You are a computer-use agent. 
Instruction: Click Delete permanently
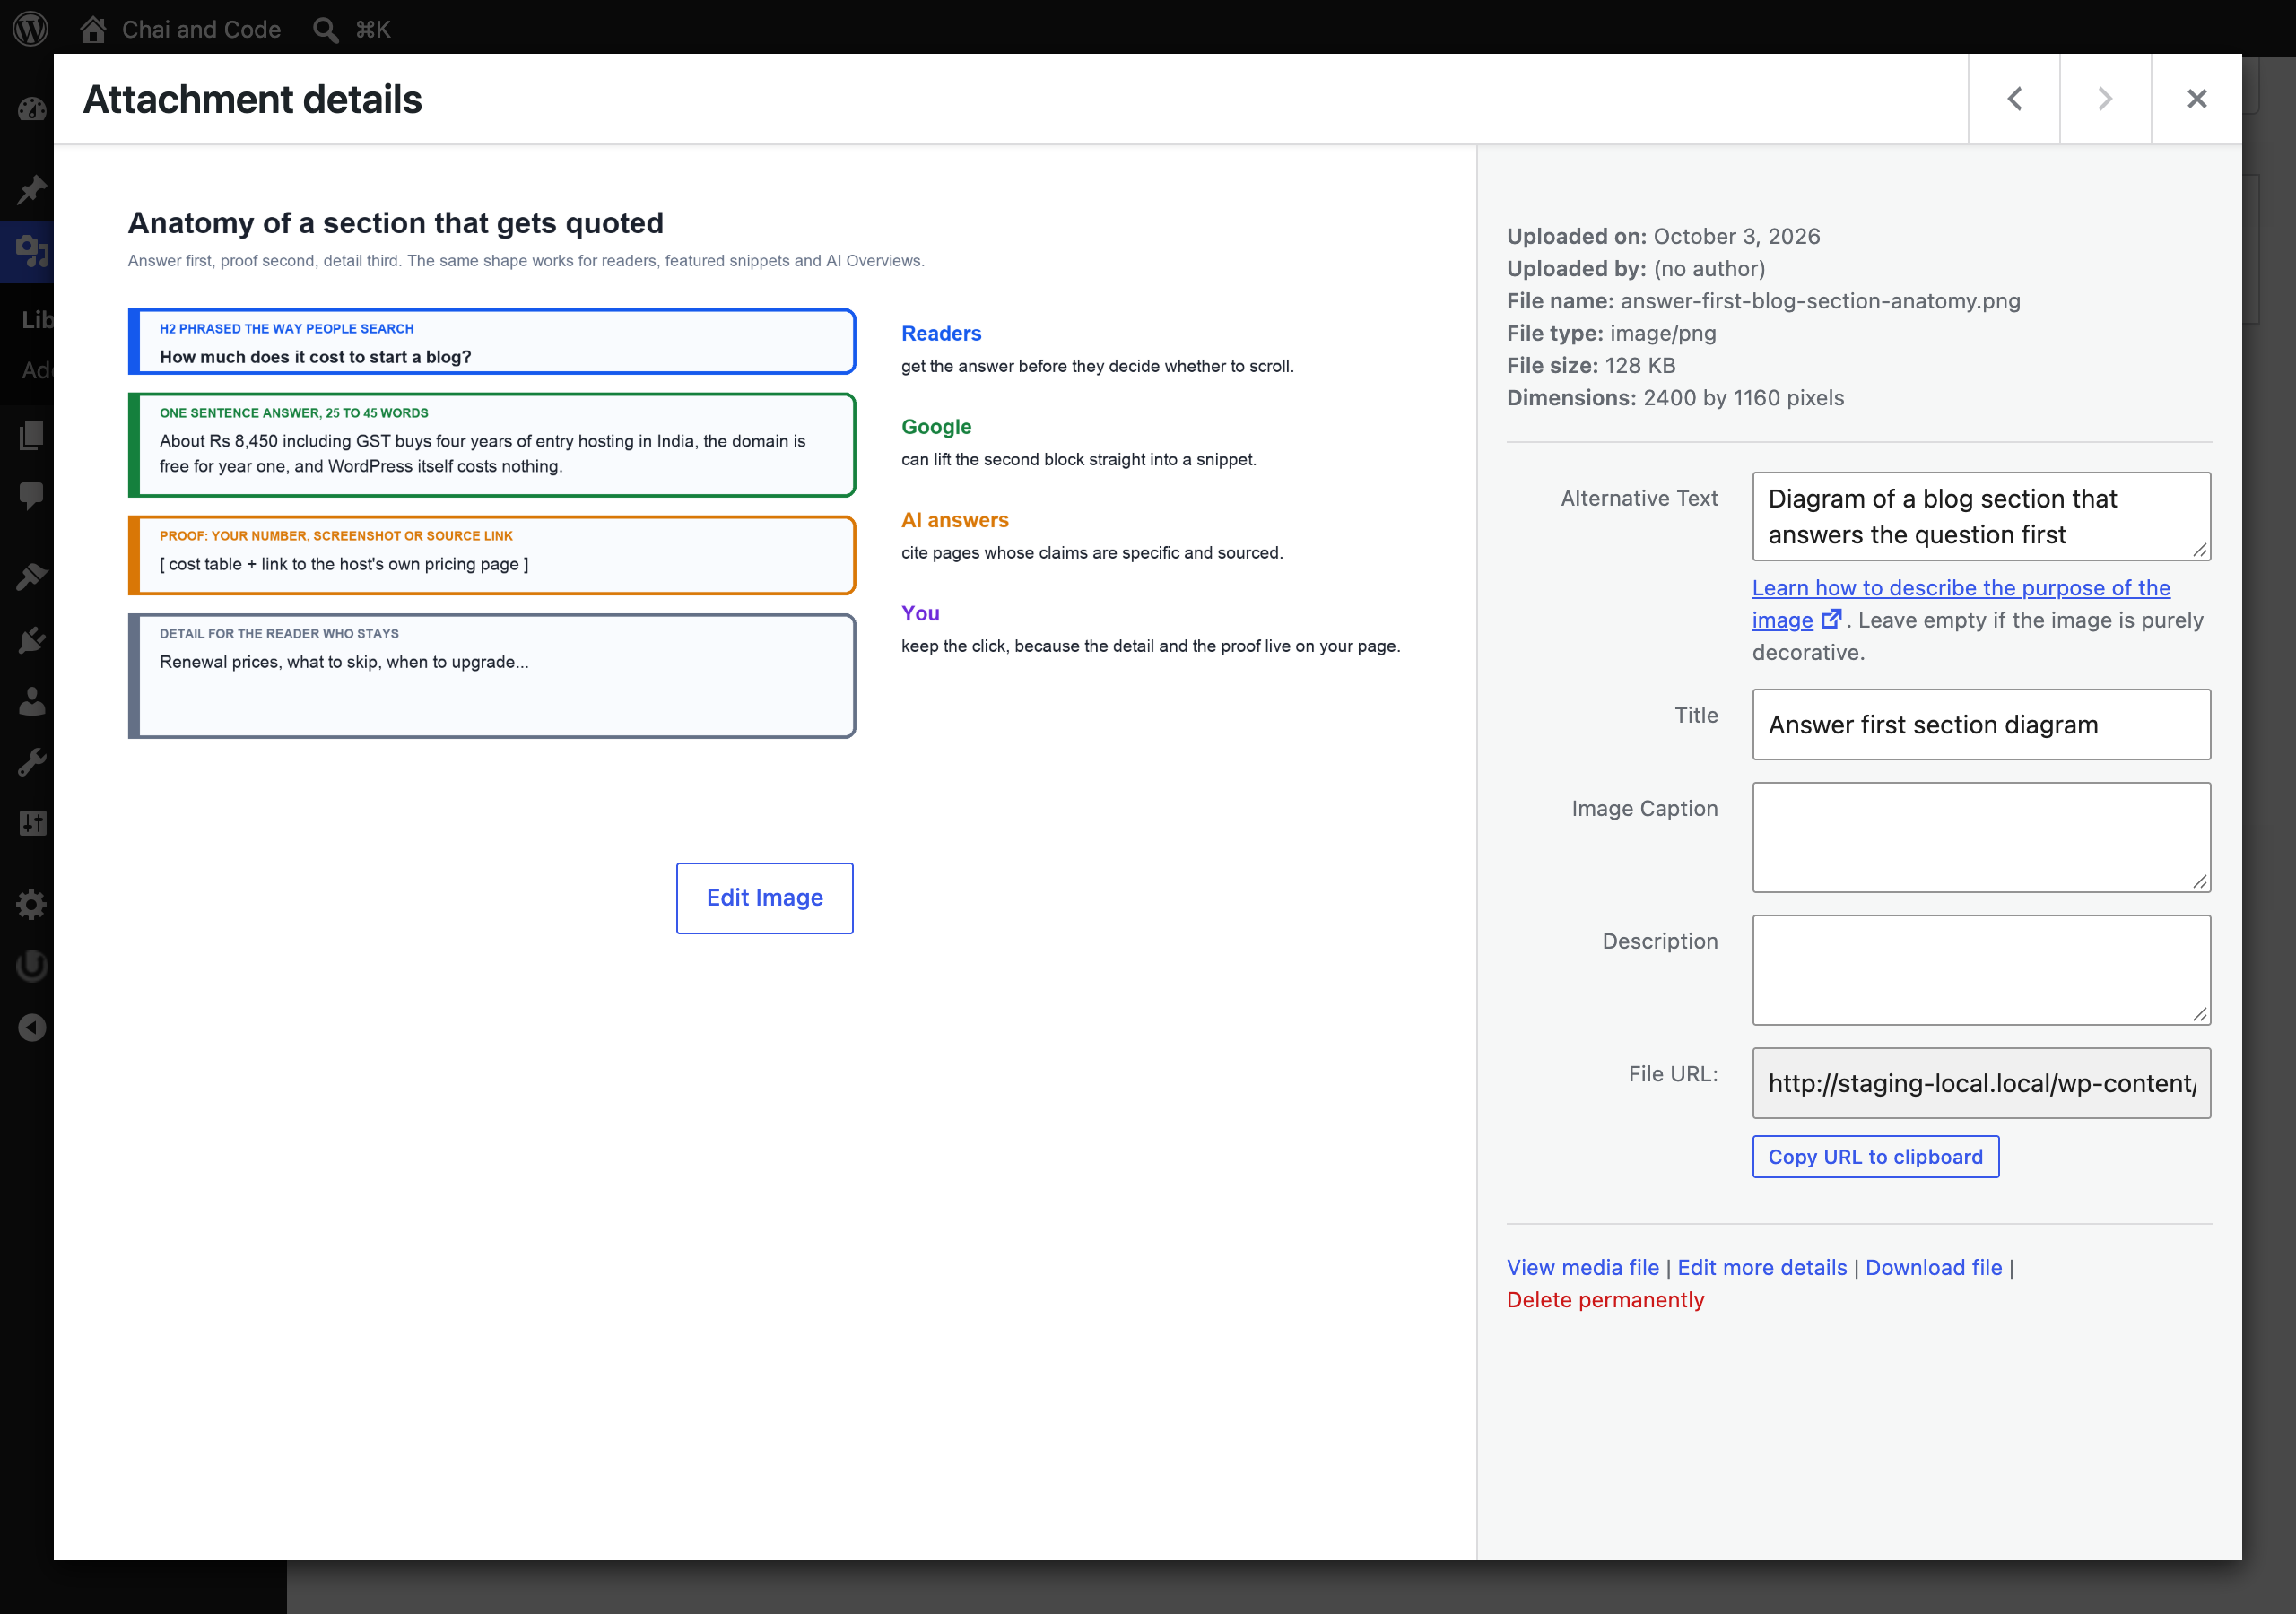1605,1299
